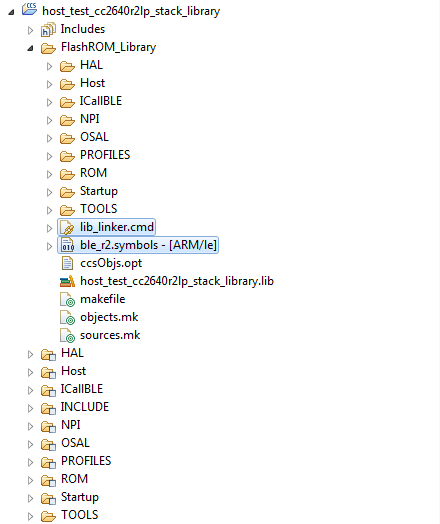Expand the ble_r2.symbols arrow
The image size is (440, 524).
point(49,246)
